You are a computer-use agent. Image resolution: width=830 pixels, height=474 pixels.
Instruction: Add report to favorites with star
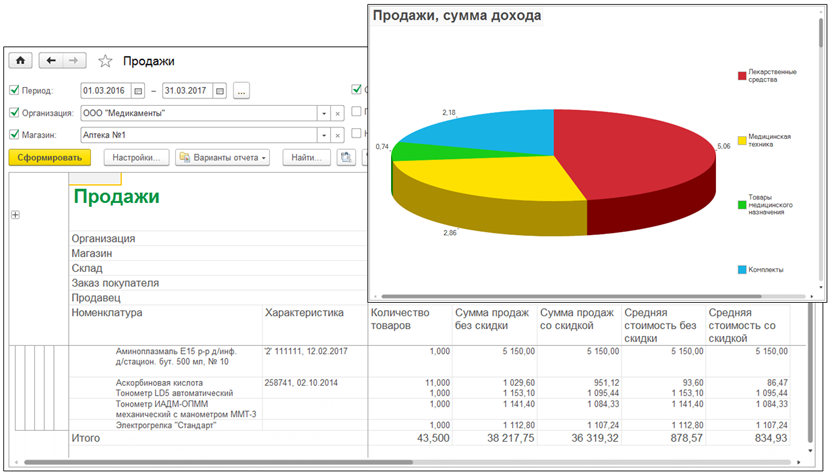click(105, 61)
